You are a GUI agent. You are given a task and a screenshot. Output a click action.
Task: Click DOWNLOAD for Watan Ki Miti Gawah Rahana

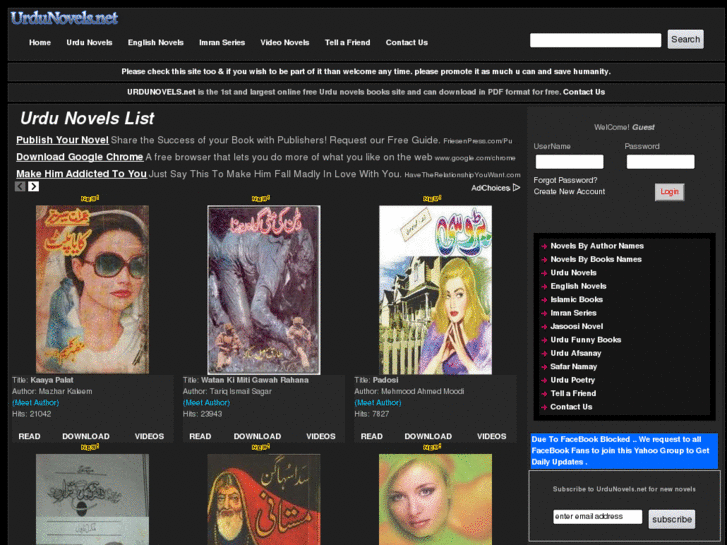coord(257,436)
